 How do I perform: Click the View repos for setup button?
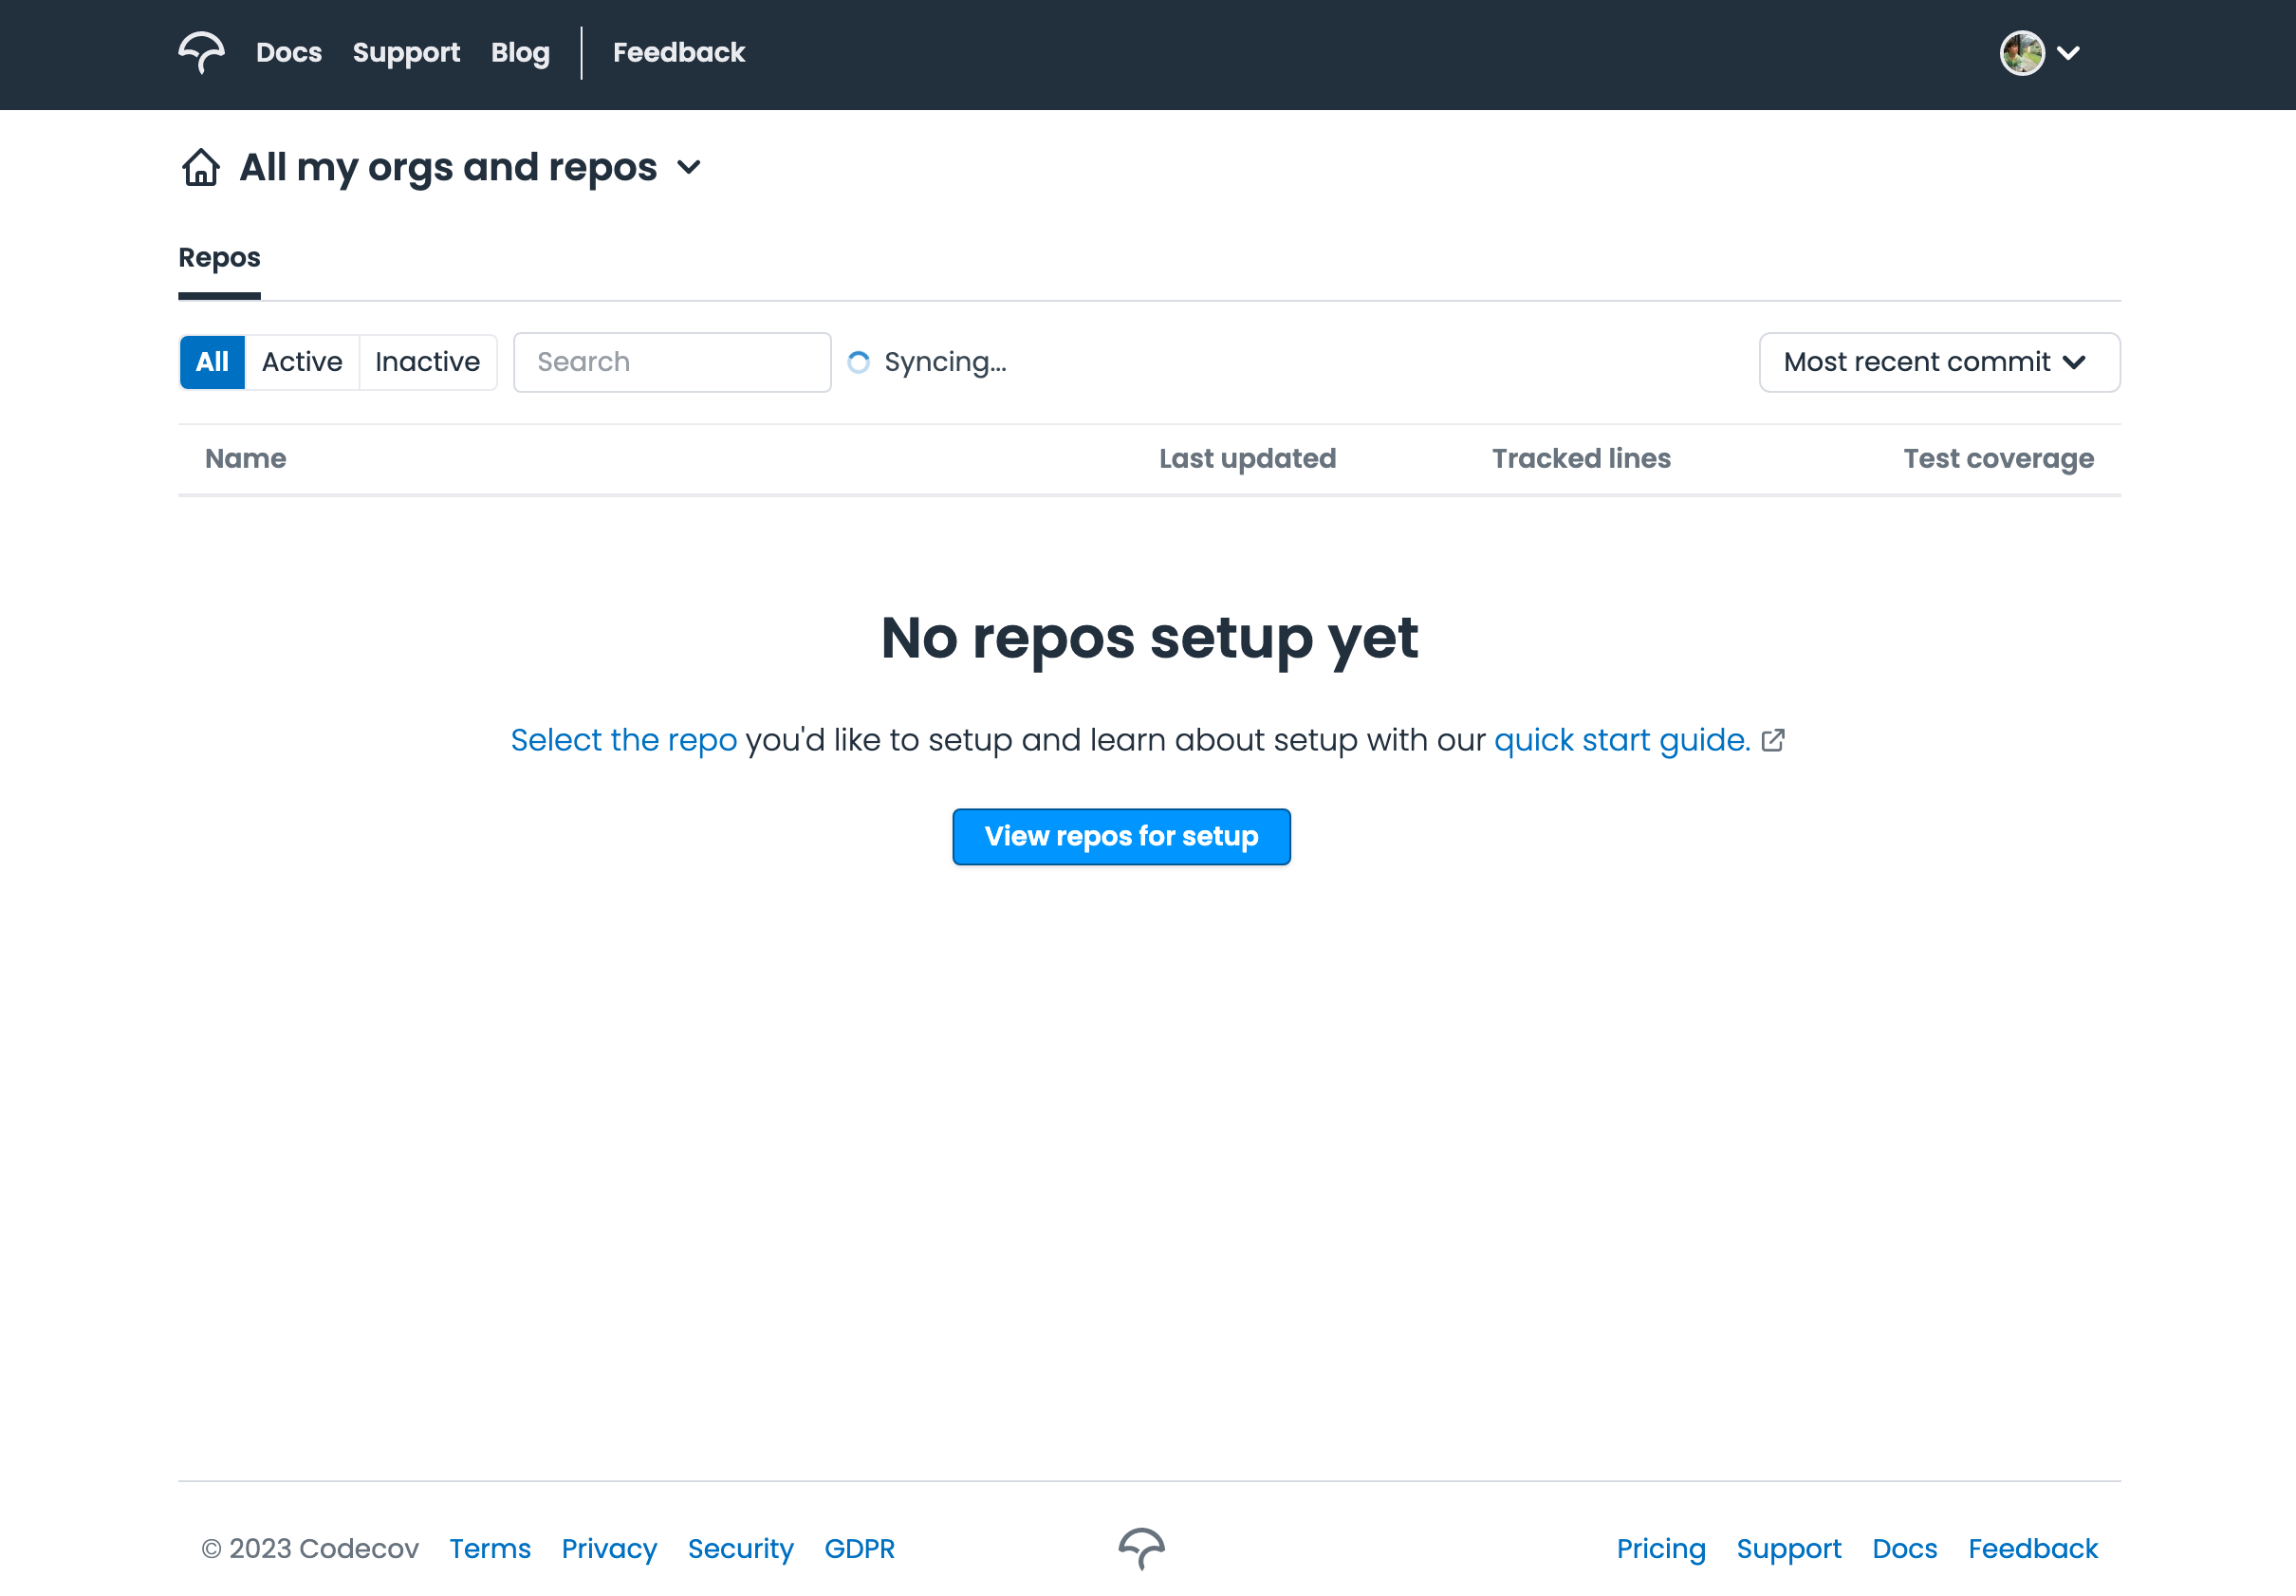pos(1120,836)
